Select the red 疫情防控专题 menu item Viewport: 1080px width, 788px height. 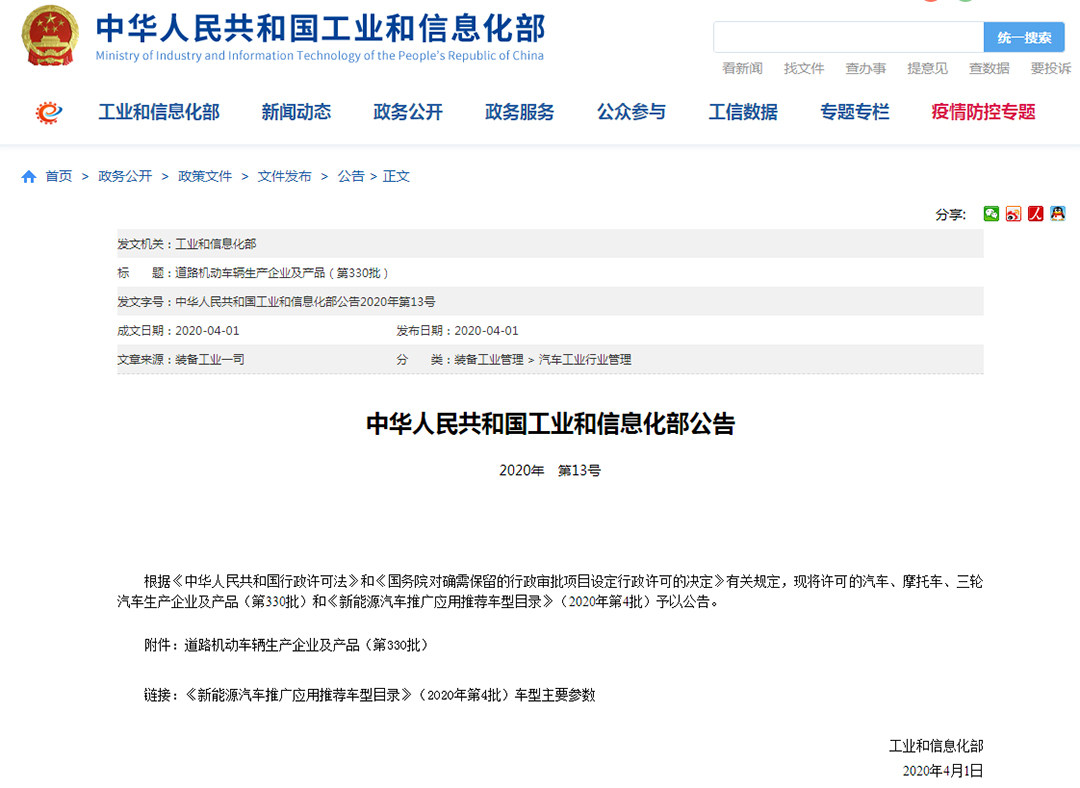coord(983,112)
